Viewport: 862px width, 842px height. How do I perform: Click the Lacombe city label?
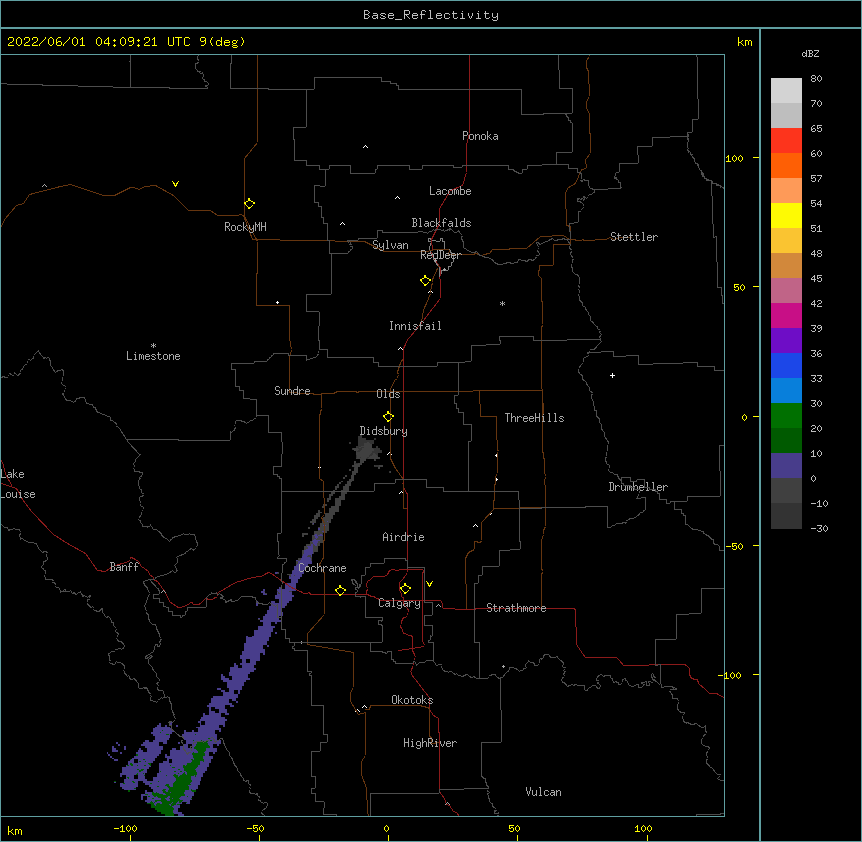click(x=450, y=191)
